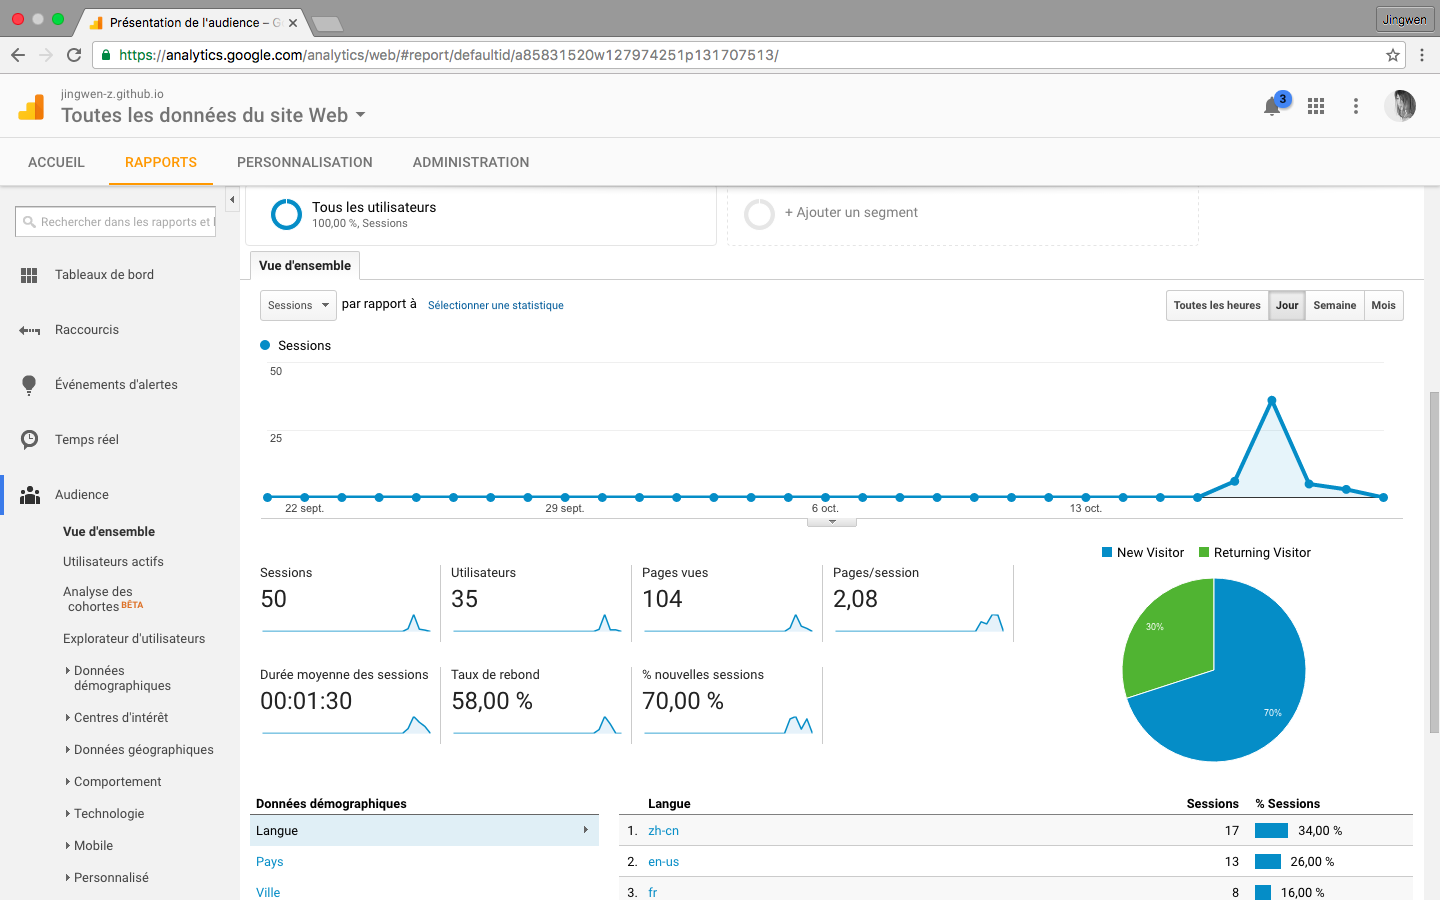Select the Langue demographic row
The image size is (1440, 900).
(424, 831)
